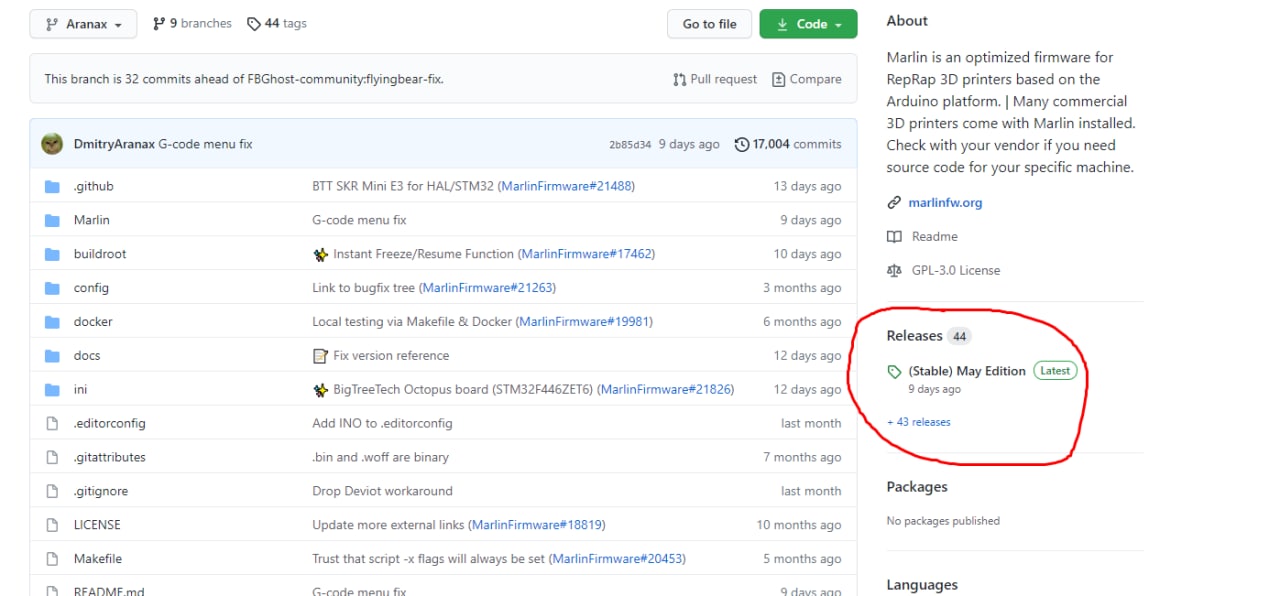Open '.bin and .woff are binary' commit

point(380,457)
